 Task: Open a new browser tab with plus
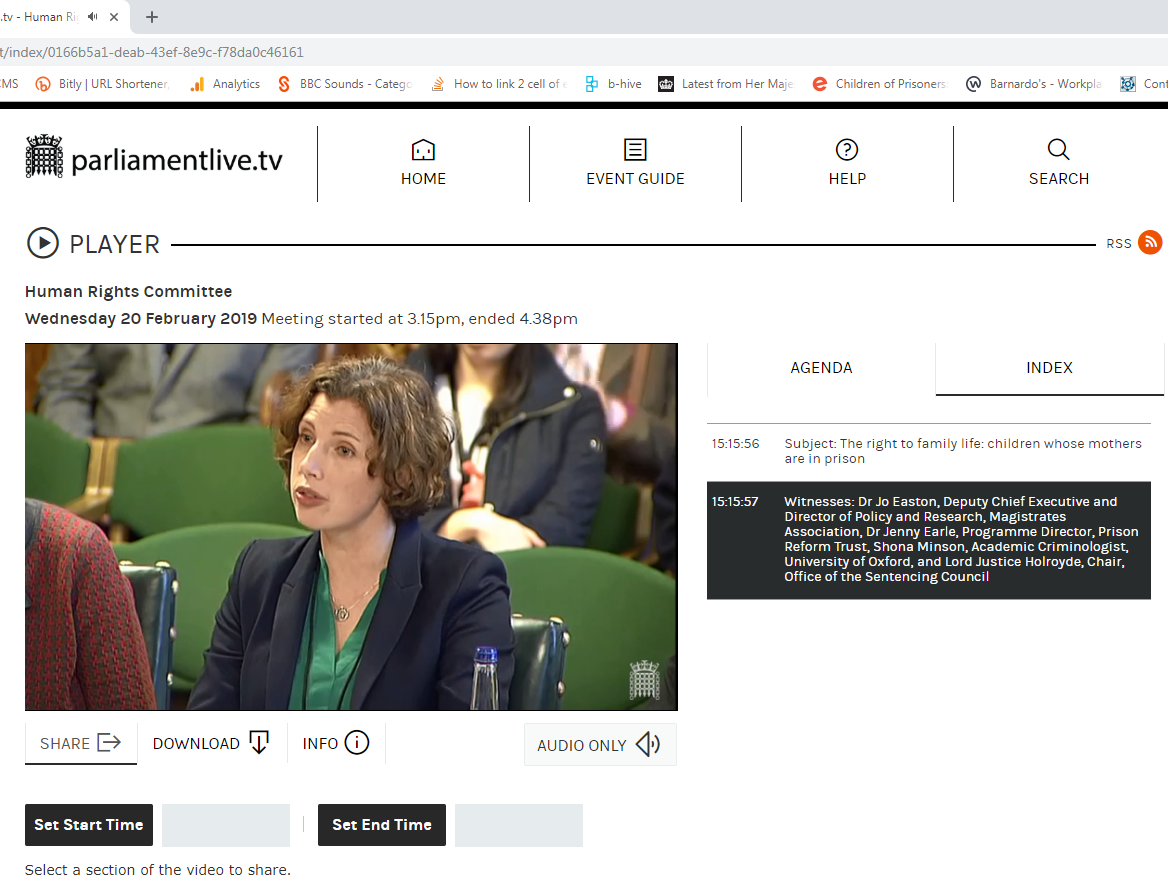pyautogui.click(x=151, y=16)
